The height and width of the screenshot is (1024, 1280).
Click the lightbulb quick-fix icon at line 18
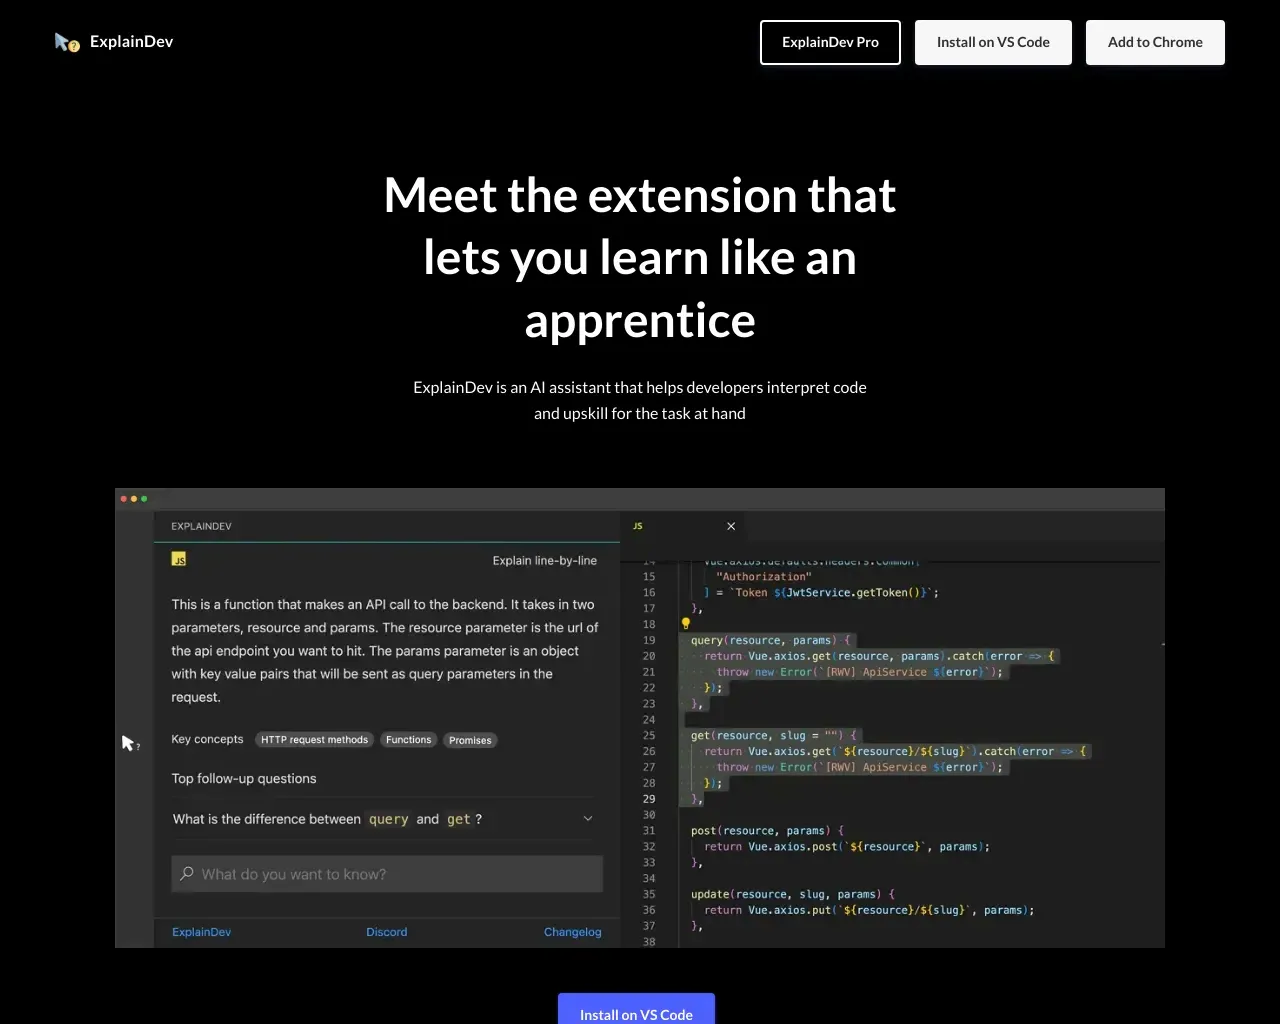[686, 623]
